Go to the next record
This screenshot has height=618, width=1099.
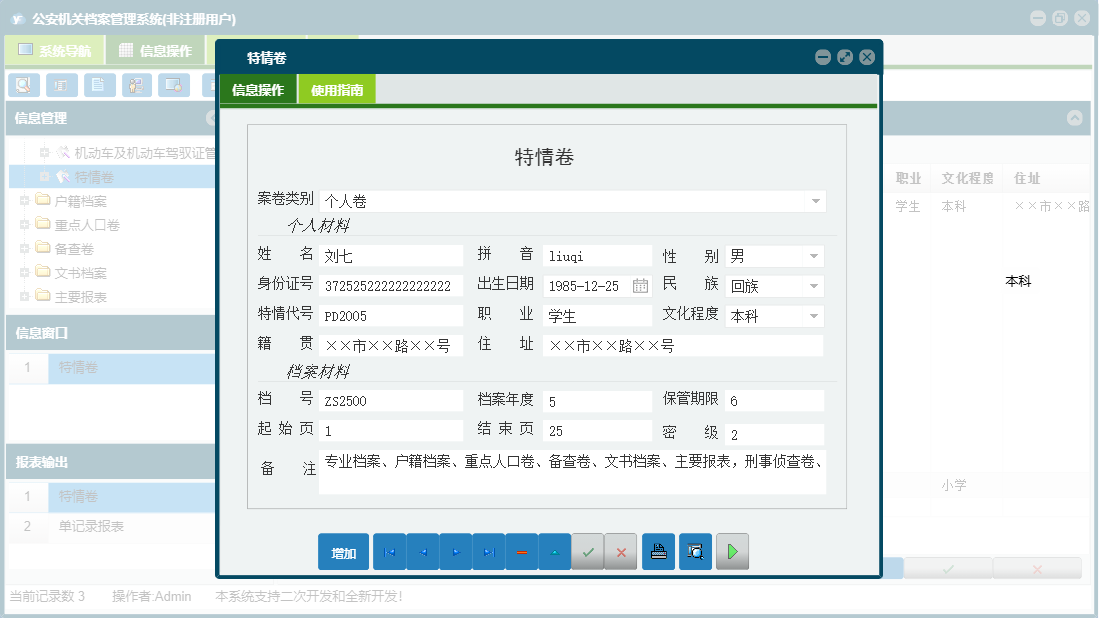click(455, 551)
